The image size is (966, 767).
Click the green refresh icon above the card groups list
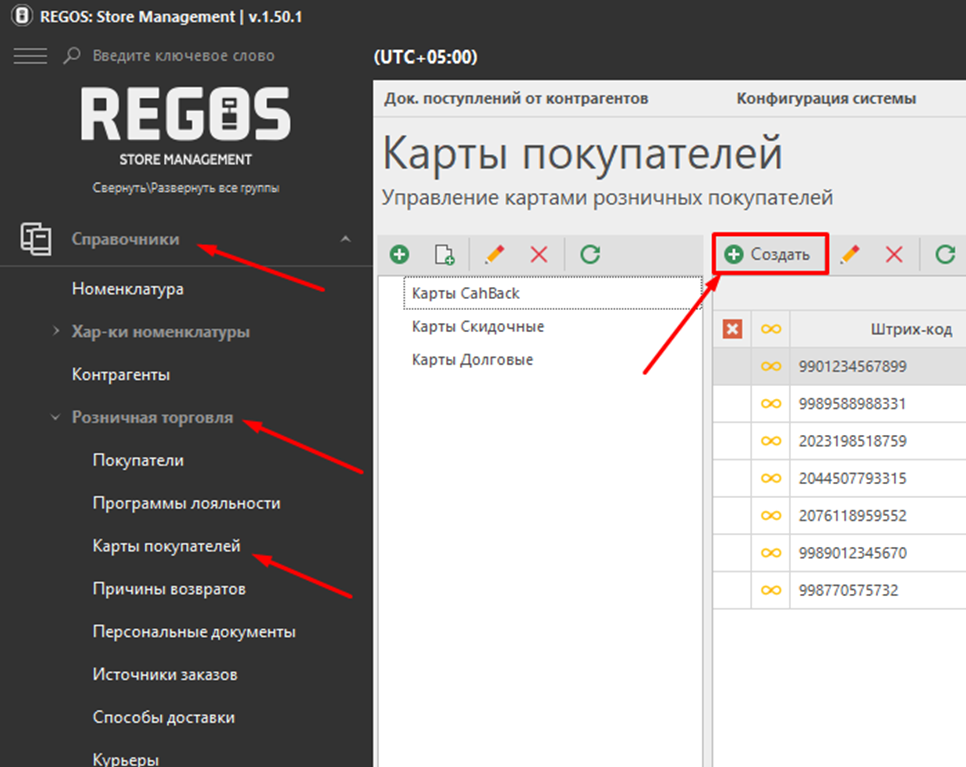(x=590, y=255)
